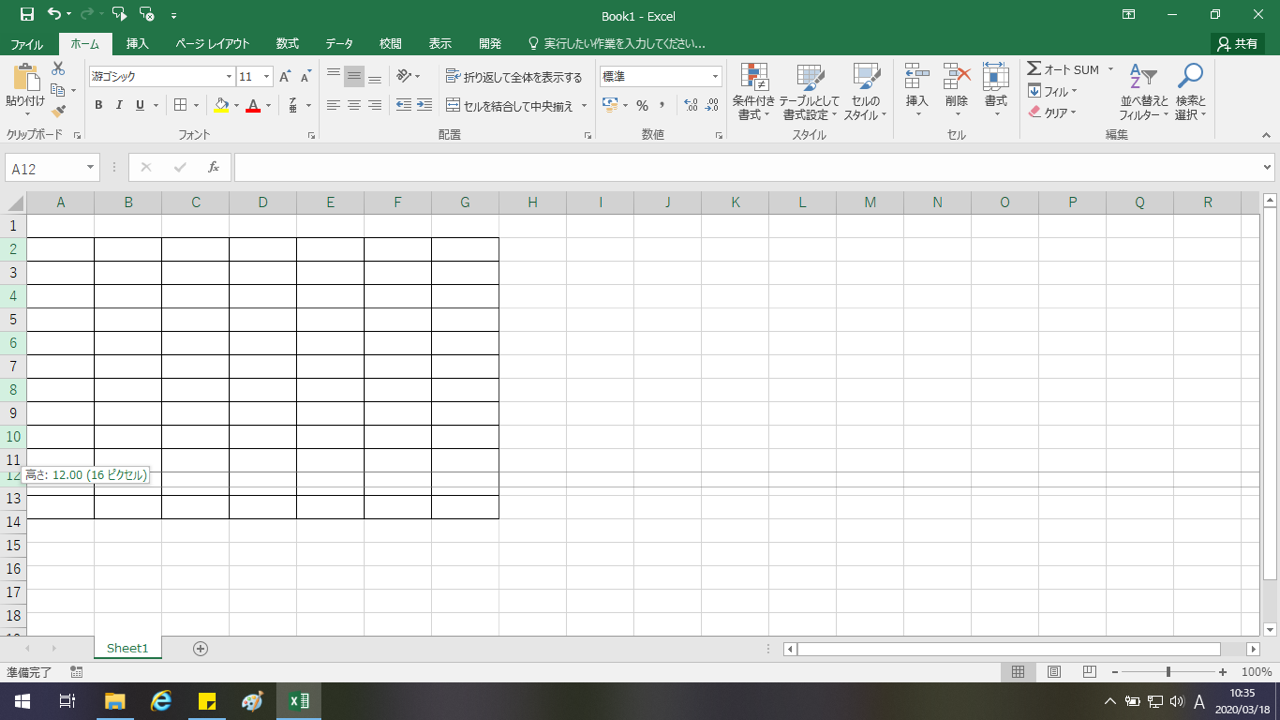Click the Format (書式) icon
Viewport: 1280px width, 720px height.
coord(996,78)
